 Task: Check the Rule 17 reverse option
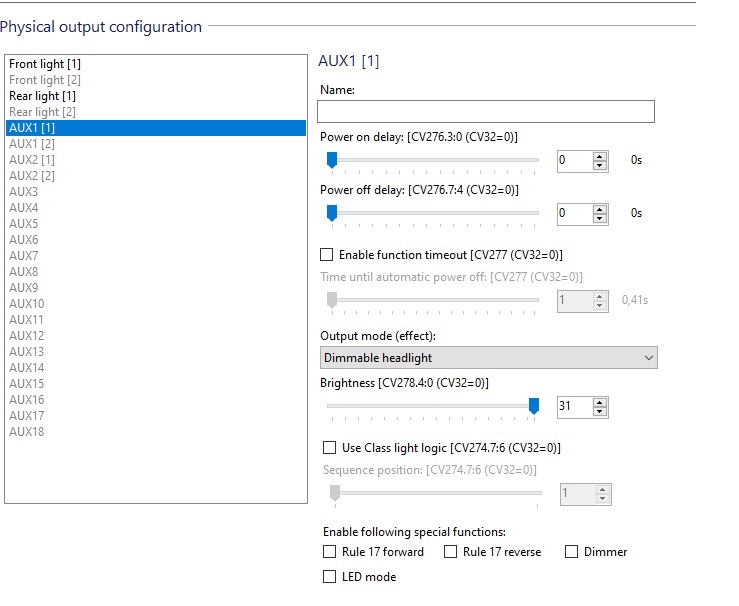tap(451, 552)
